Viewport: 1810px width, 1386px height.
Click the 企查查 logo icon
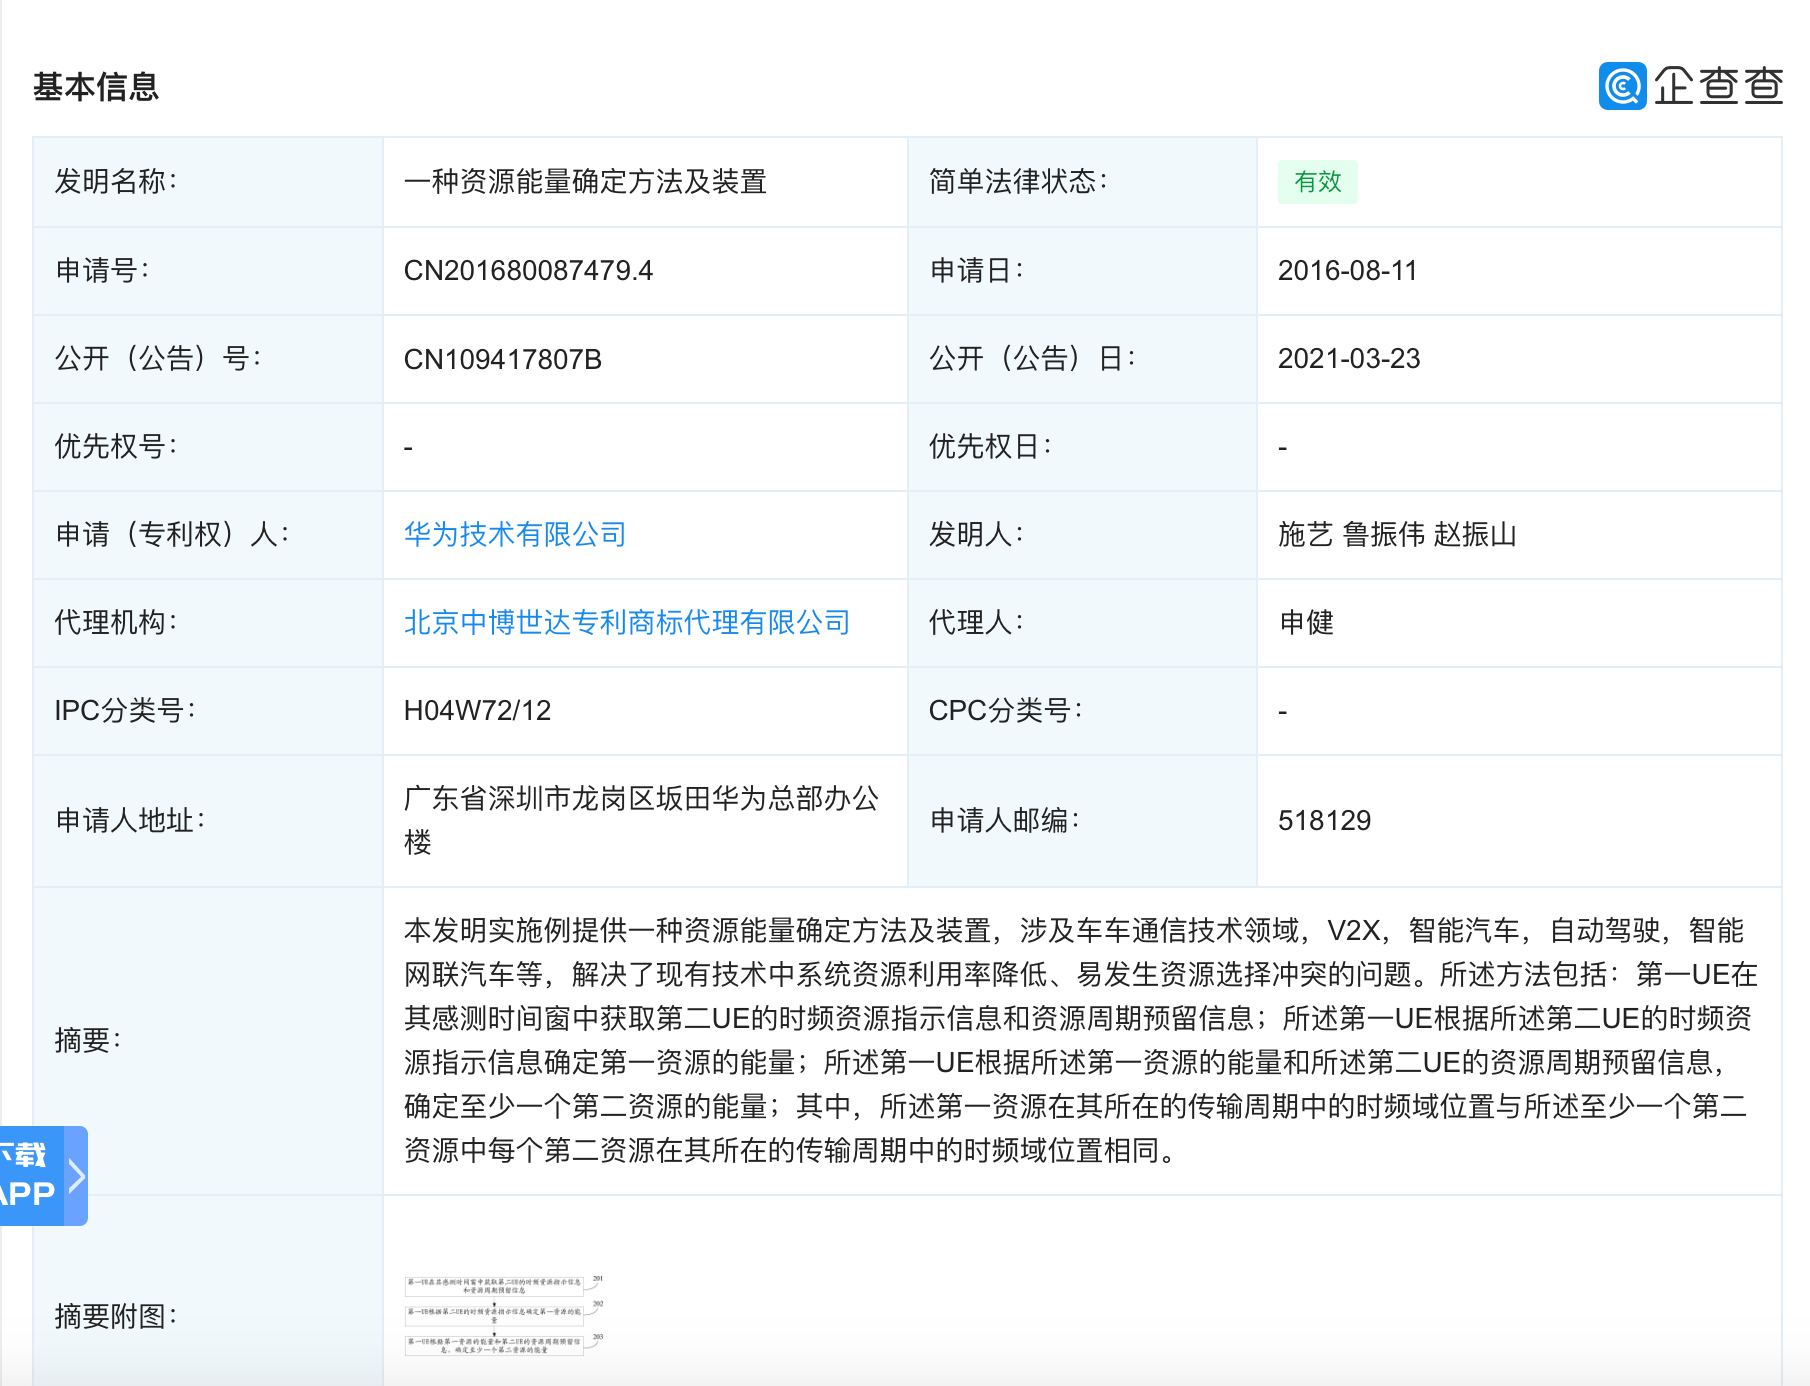point(1622,86)
